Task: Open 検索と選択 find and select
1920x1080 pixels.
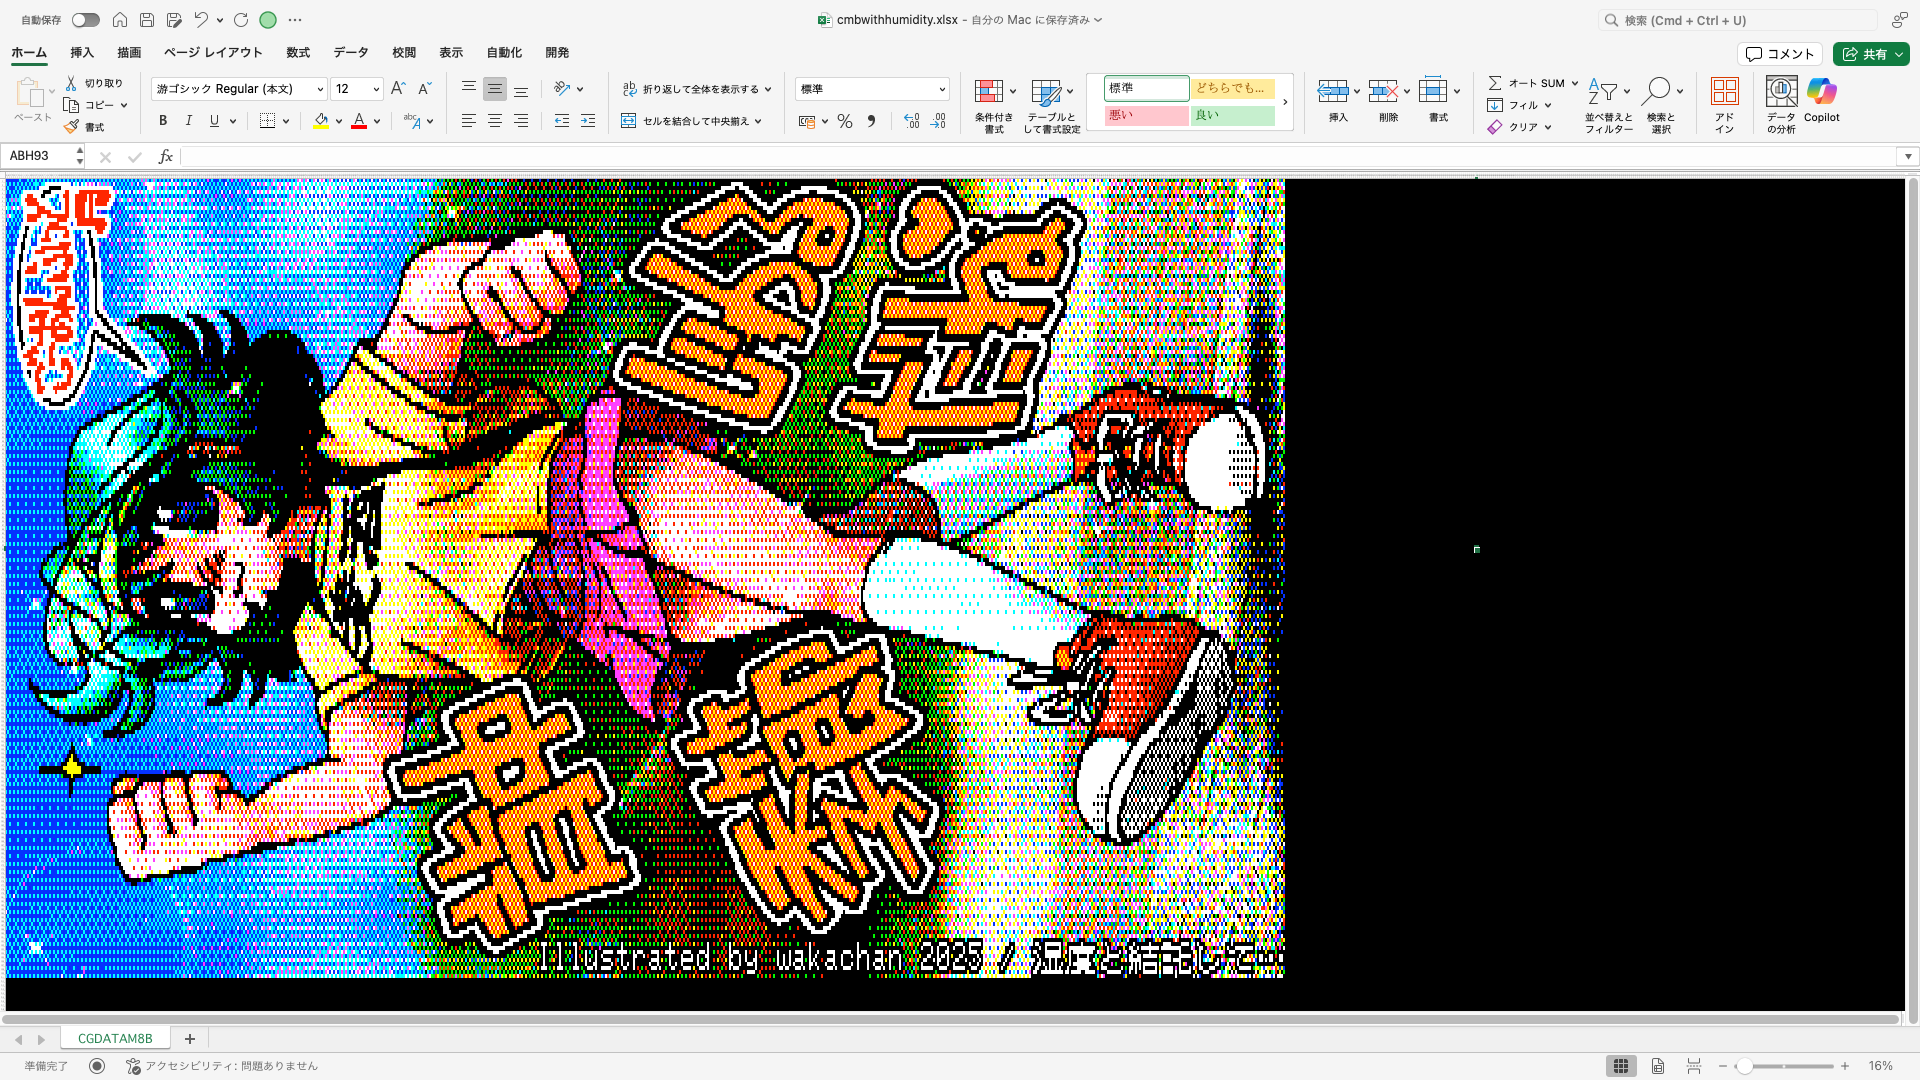Action: click(1661, 105)
